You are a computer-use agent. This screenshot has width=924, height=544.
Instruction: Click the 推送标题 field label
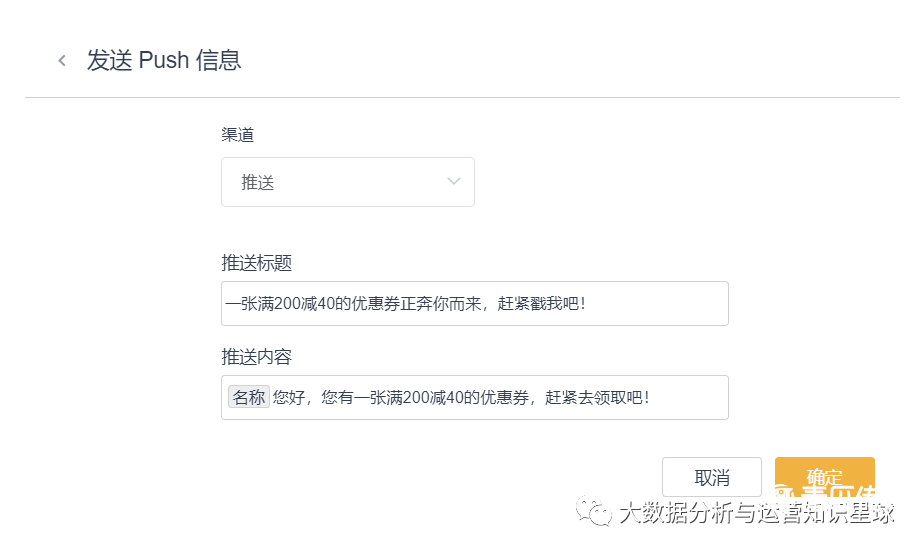click(256, 263)
